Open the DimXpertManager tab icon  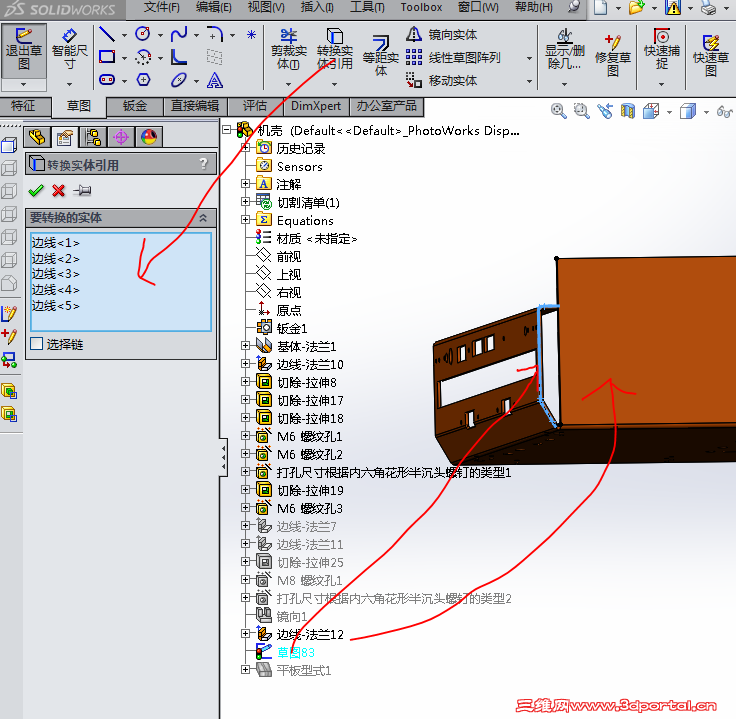(x=121, y=138)
